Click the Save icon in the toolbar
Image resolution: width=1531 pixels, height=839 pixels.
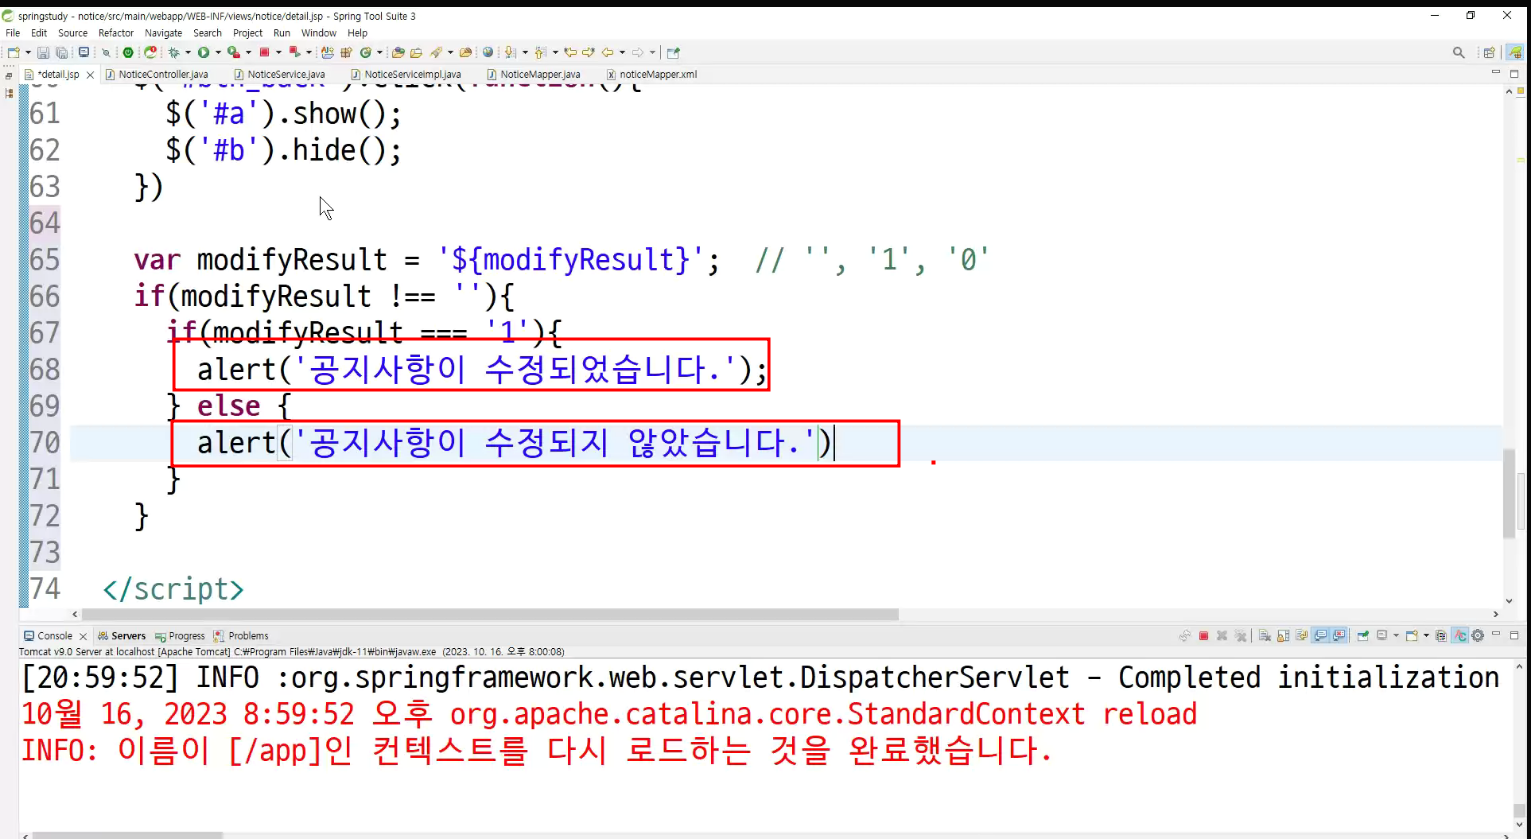coord(43,53)
